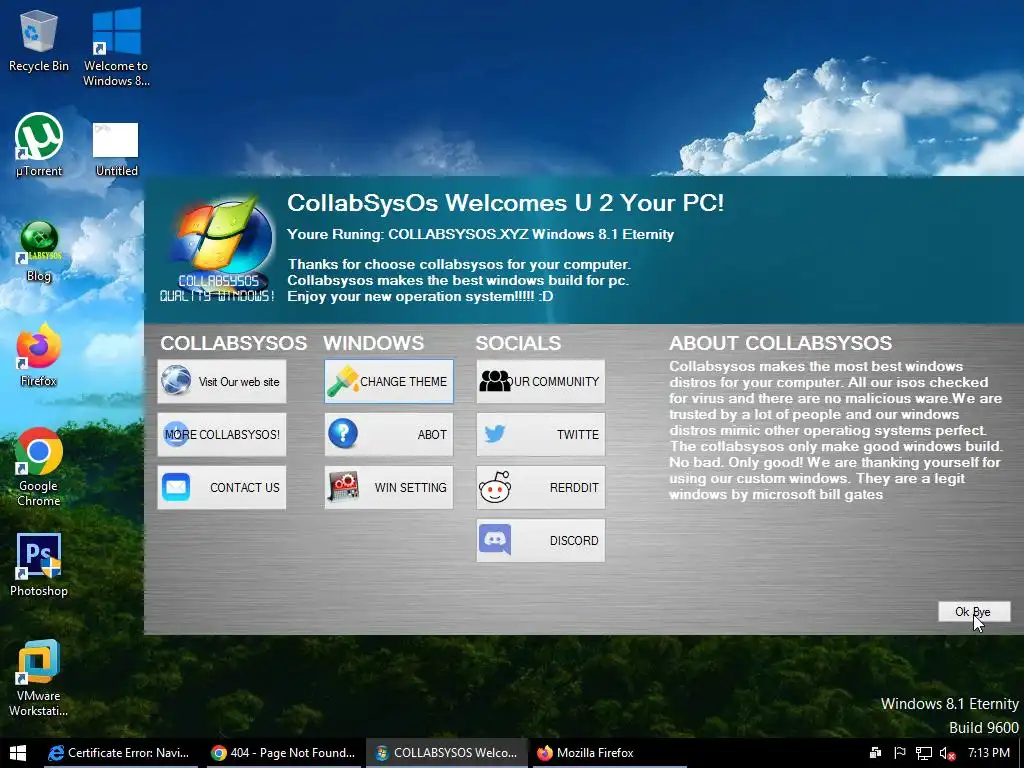Screen dimensions: 1024x768
Task: Select COLLABSYSOS Welcome taskbar item
Action: click(446, 753)
